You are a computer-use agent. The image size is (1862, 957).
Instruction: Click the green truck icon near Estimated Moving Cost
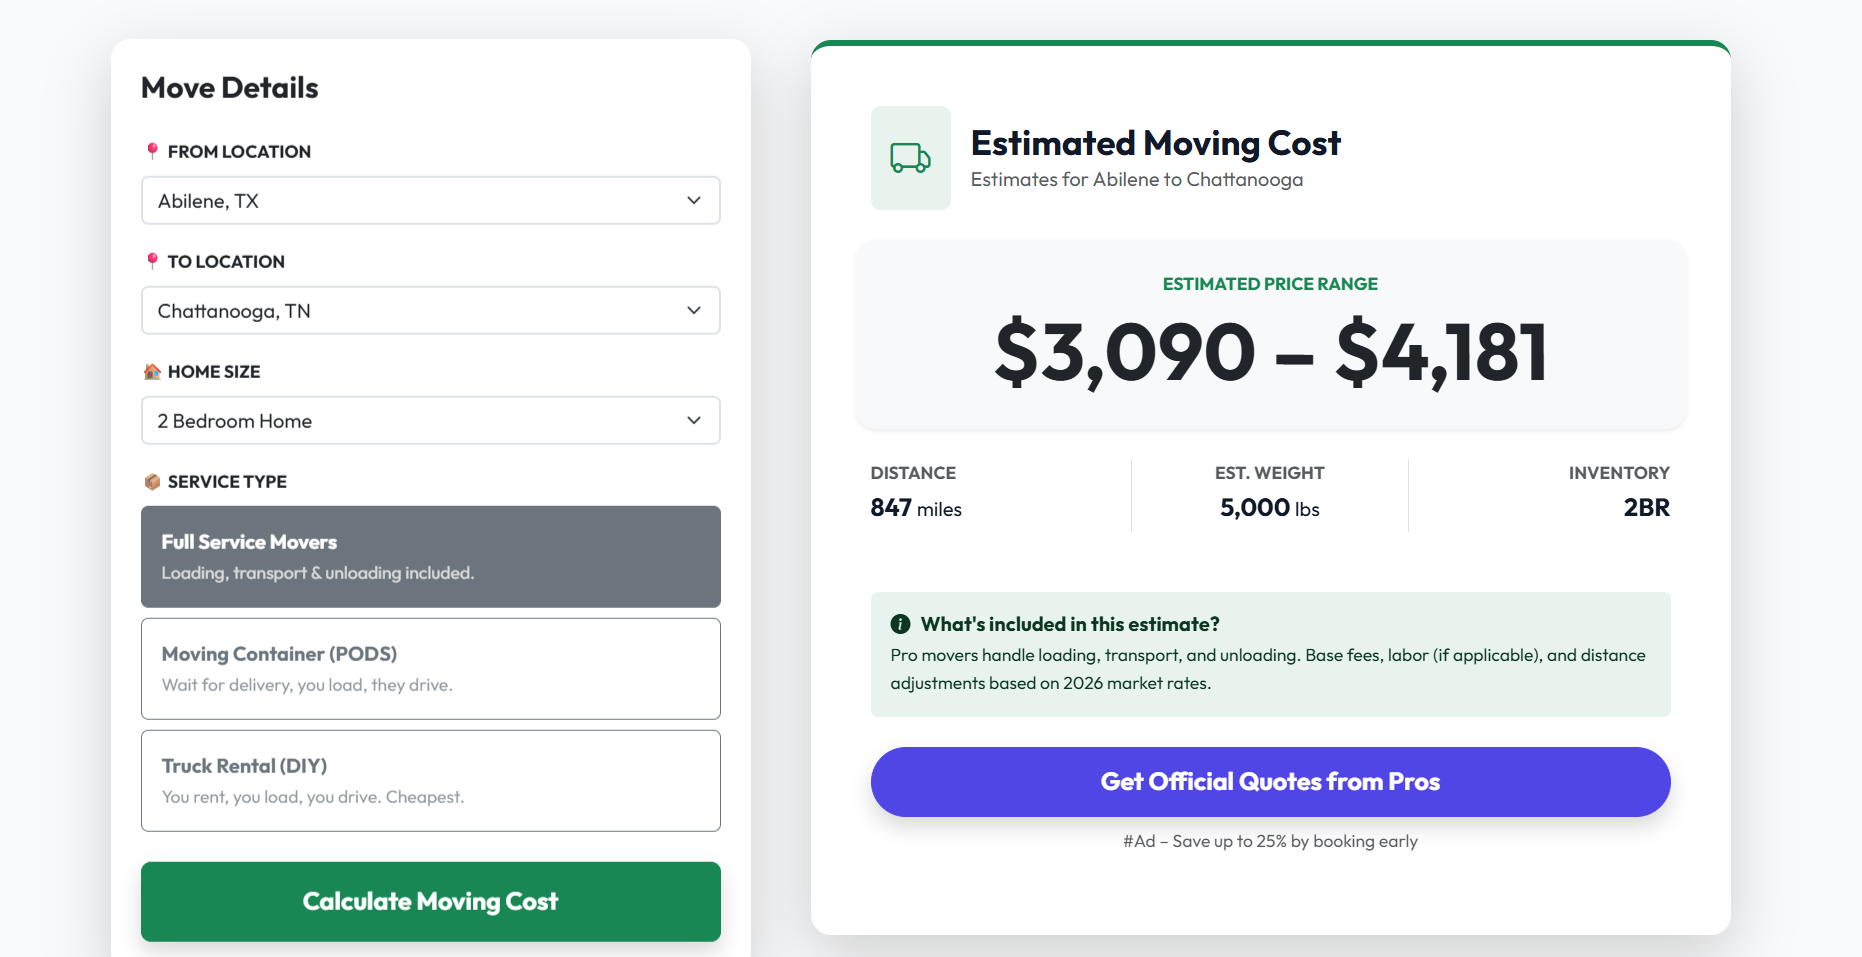point(909,158)
